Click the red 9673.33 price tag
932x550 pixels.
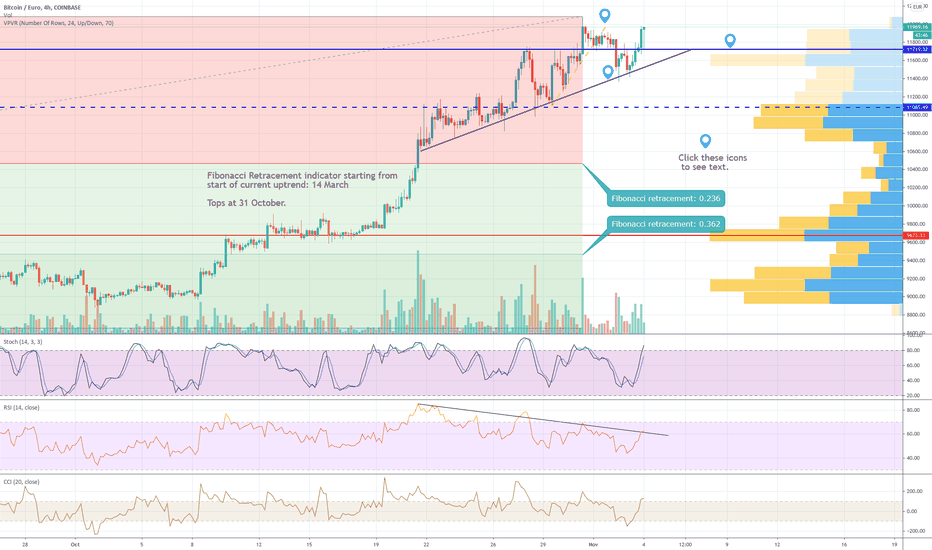(915, 235)
